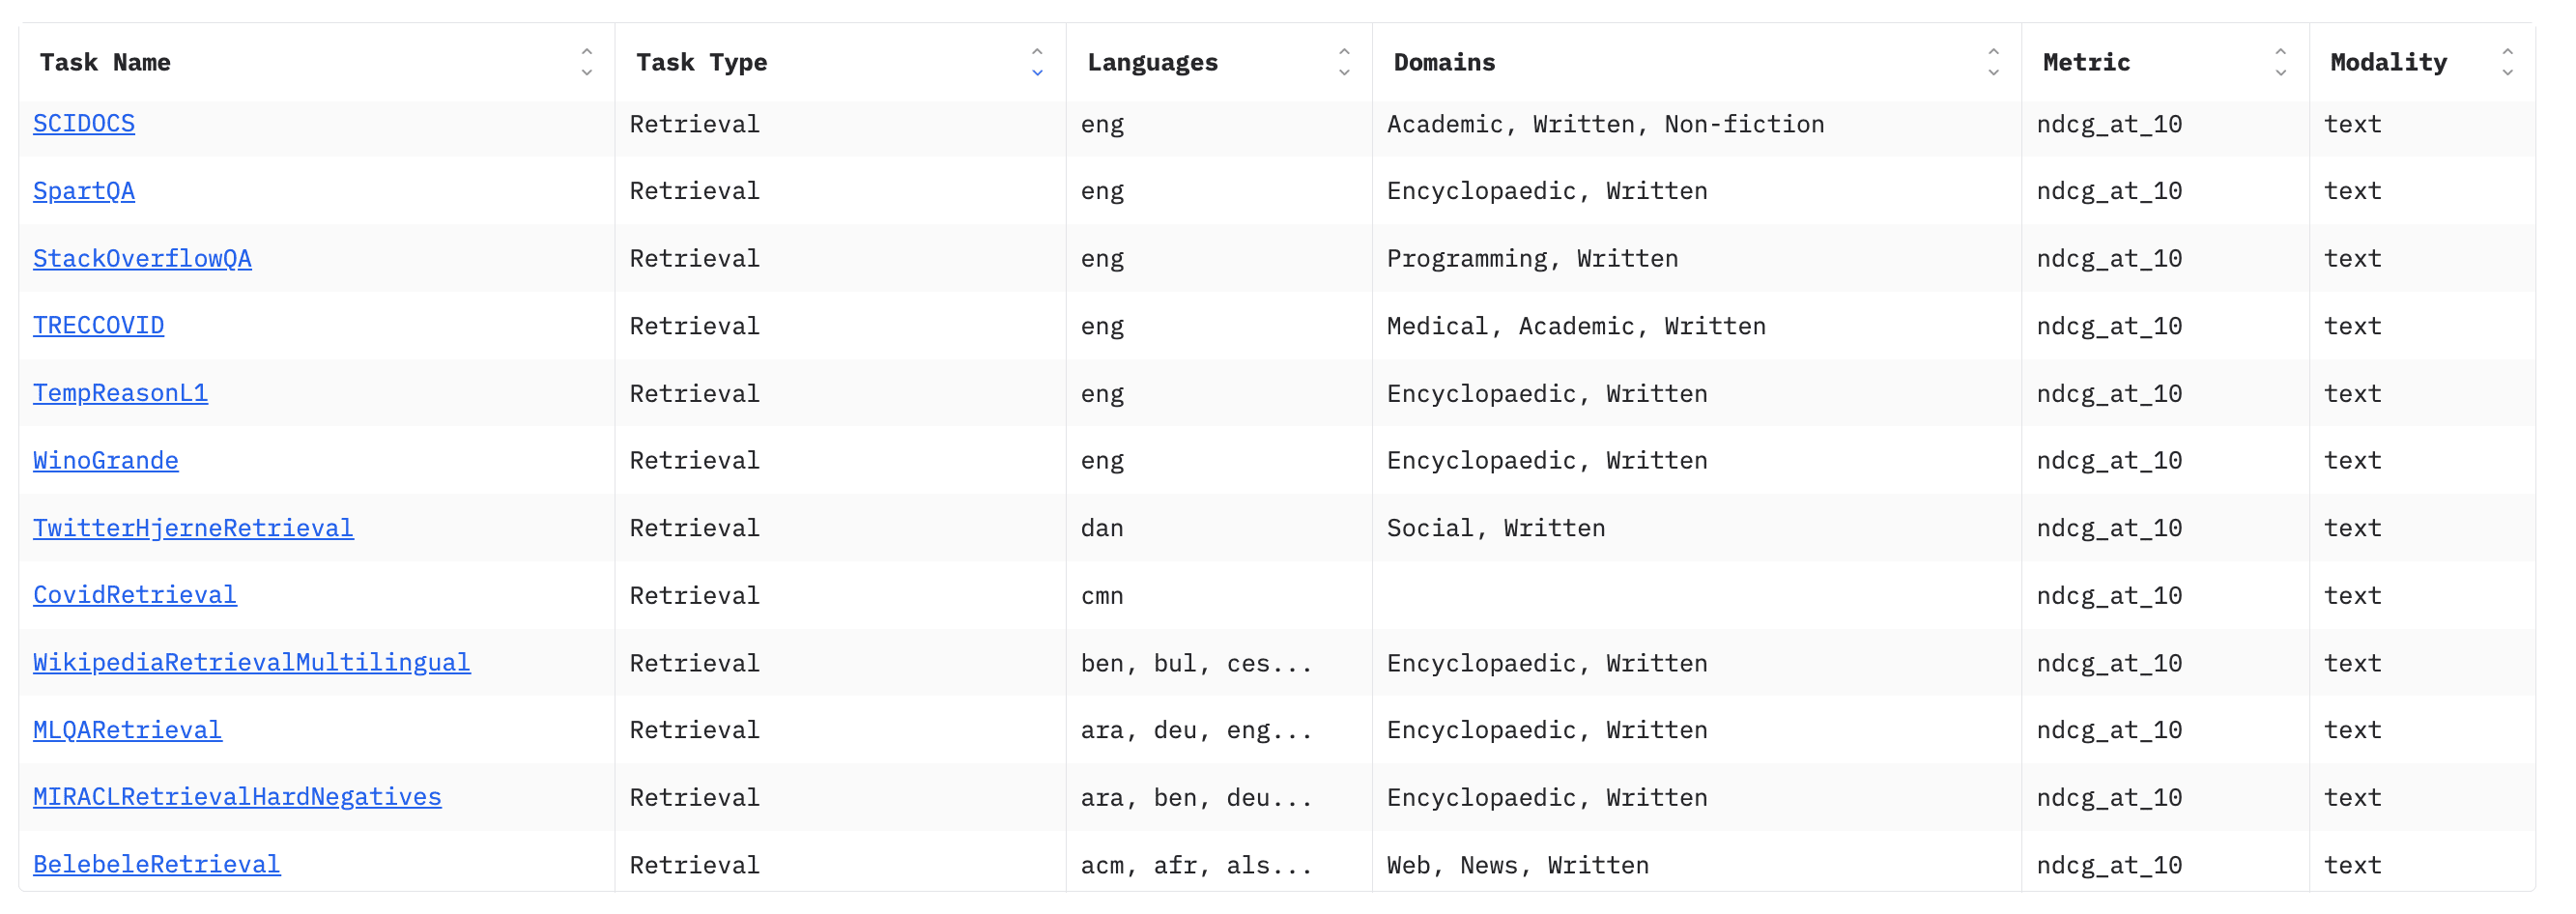This screenshot has width=2576, height=914.
Task: Sort table by Task Type column
Action: pos(1037,62)
